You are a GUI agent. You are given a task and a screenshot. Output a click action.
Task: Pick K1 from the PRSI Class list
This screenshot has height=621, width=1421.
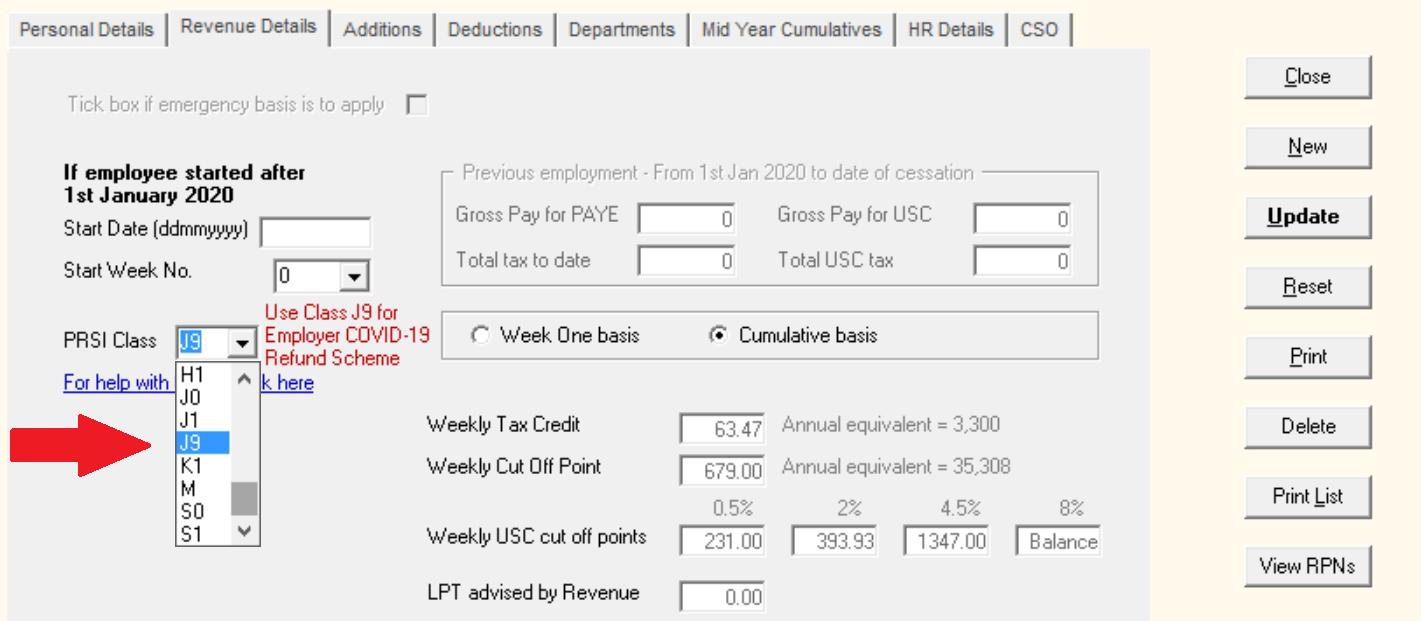(x=203, y=466)
